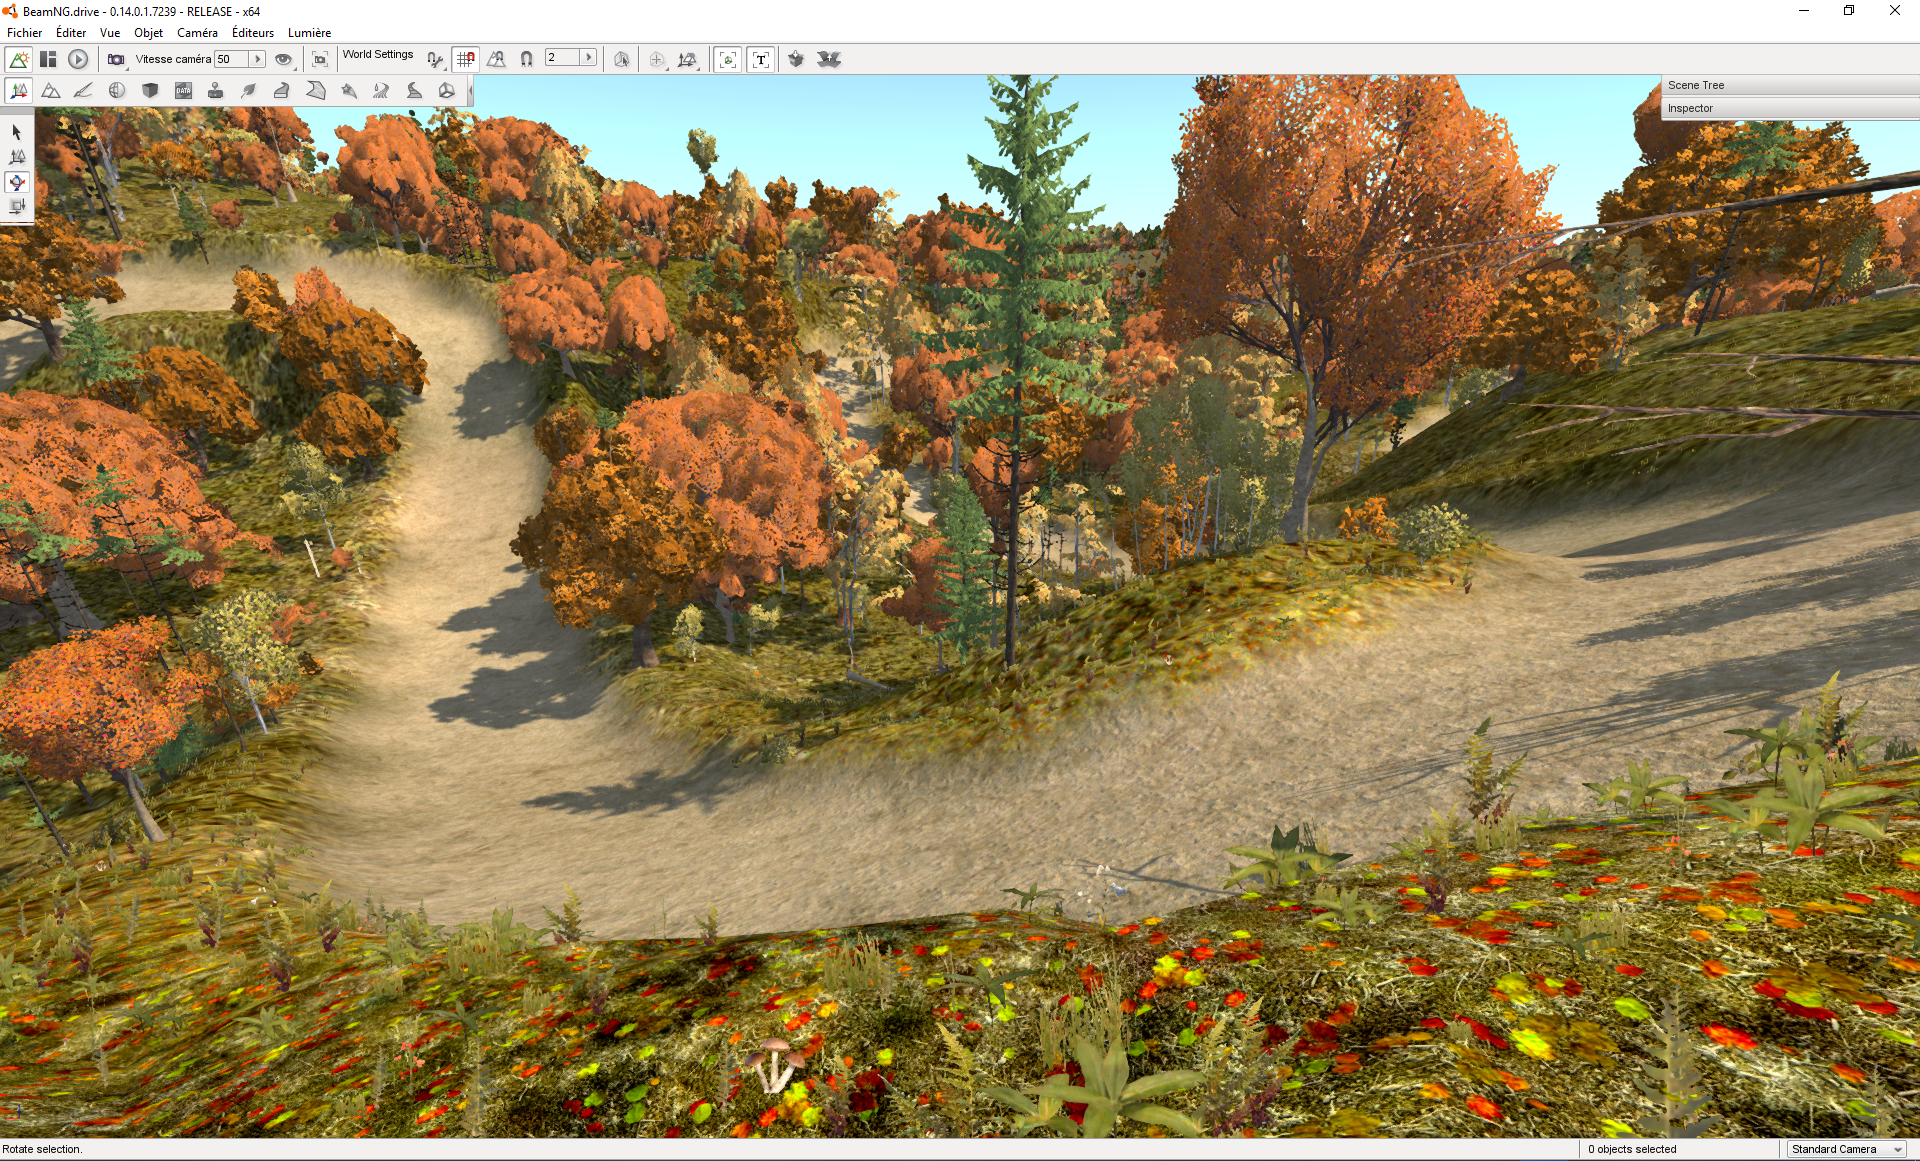Image resolution: width=1920 pixels, height=1161 pixels.
Task: Expand the Inspector panel
Action: [x=1790, y=108]
